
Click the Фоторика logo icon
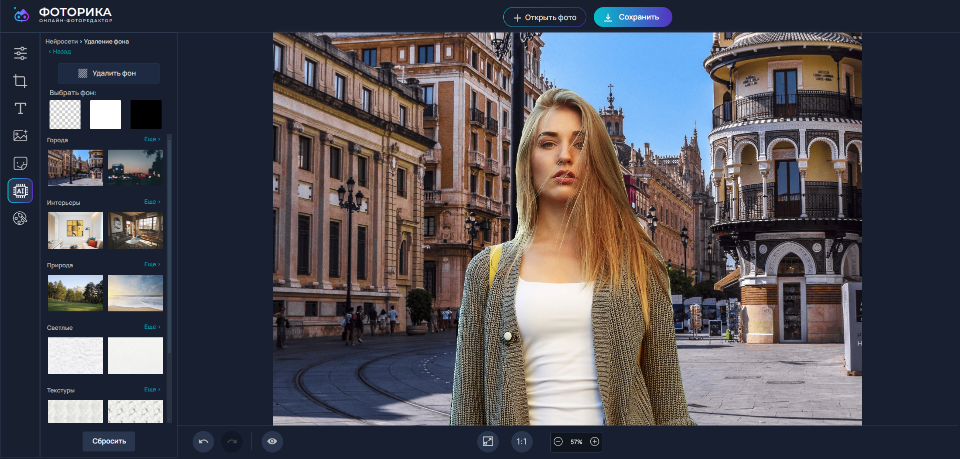pos(21,15)
